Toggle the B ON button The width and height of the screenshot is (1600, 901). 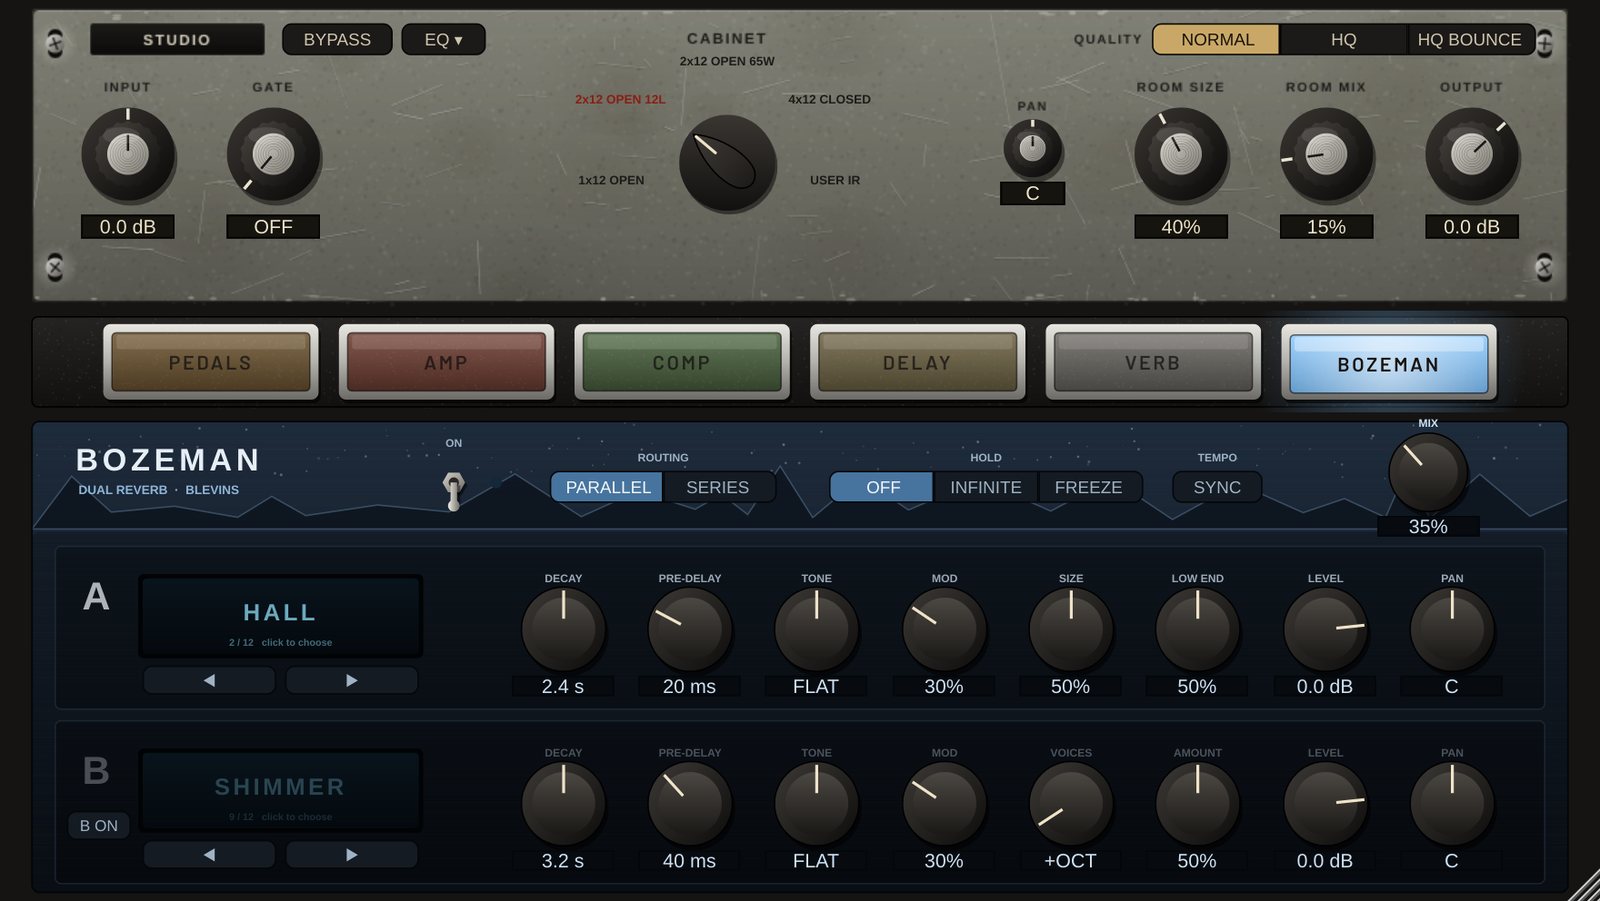pos(99,826)
